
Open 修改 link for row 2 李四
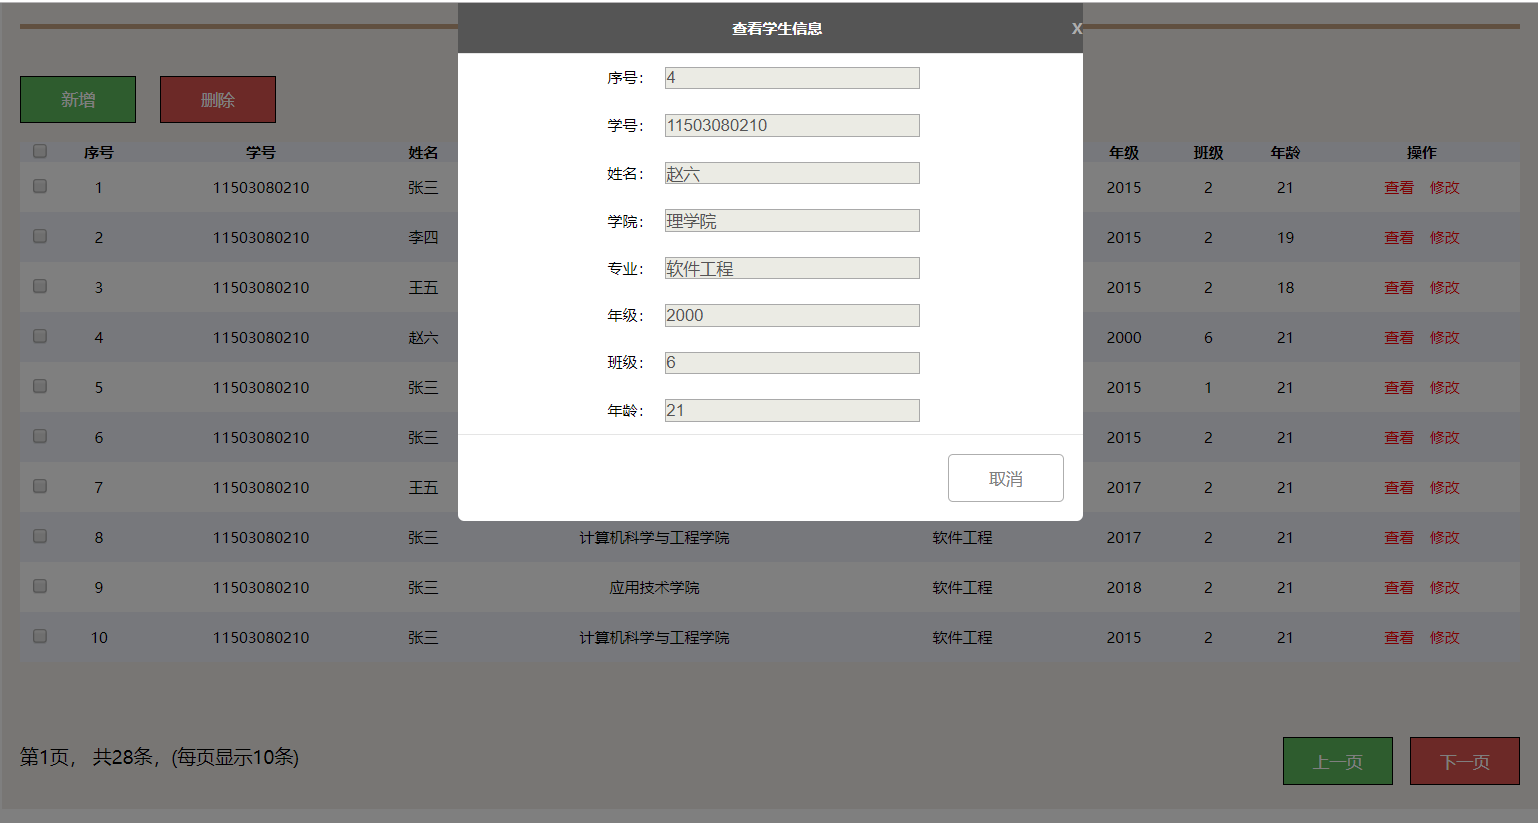(x=1445, y=238)
